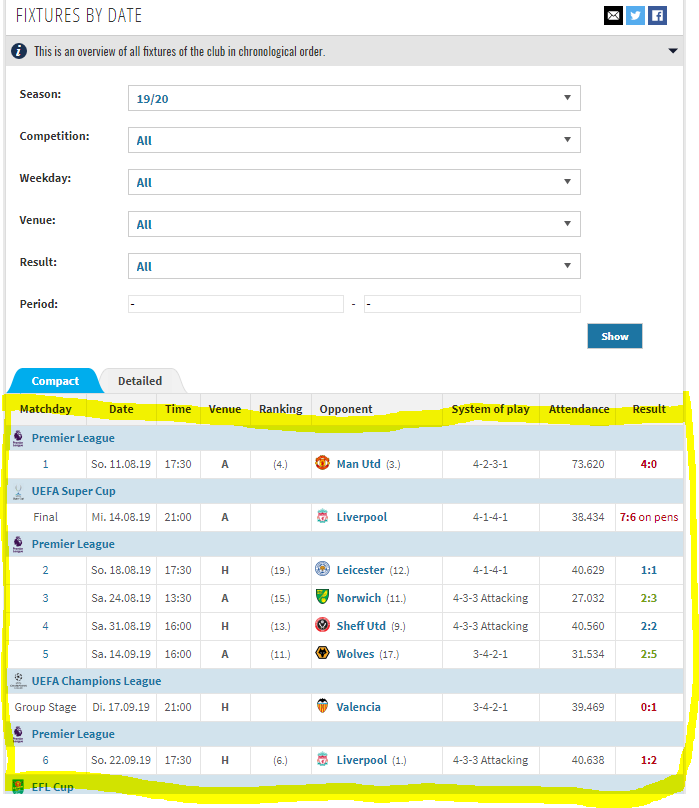Open the Weekday dropdown
Image resolution: width=699 pixels, height=808 pixels.
point(354,182)
